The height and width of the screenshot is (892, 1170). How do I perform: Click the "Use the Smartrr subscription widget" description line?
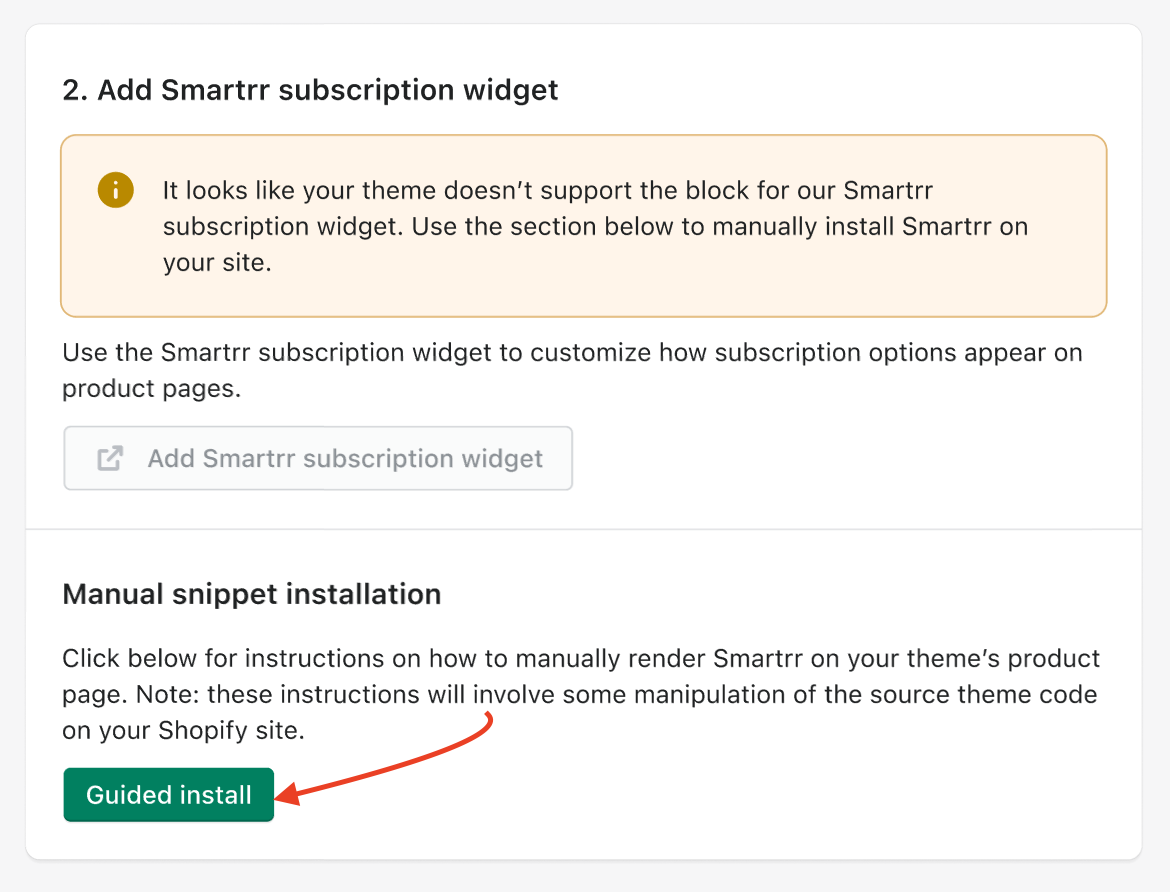(x=572, y=353)
